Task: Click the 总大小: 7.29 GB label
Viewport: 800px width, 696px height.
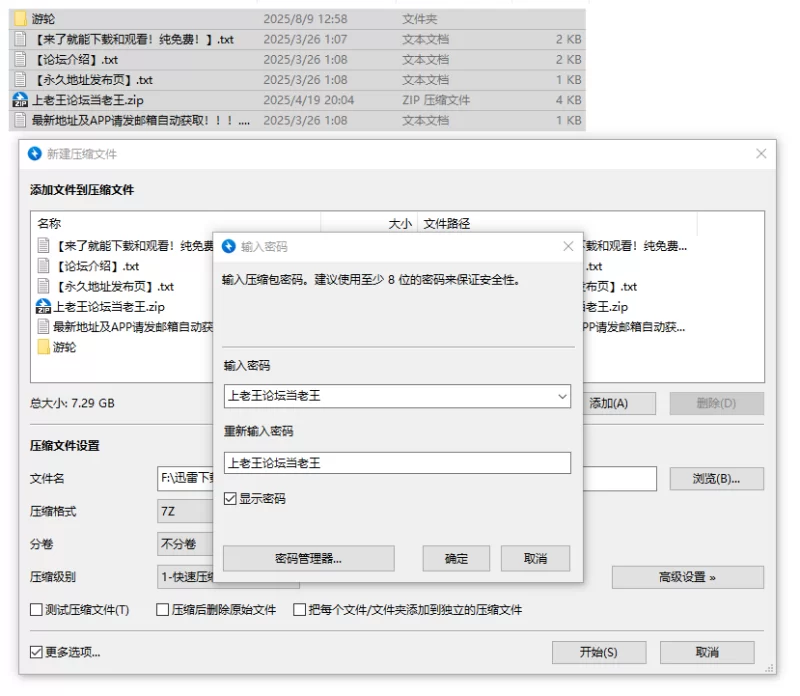Action: click(x=72, y=403)
